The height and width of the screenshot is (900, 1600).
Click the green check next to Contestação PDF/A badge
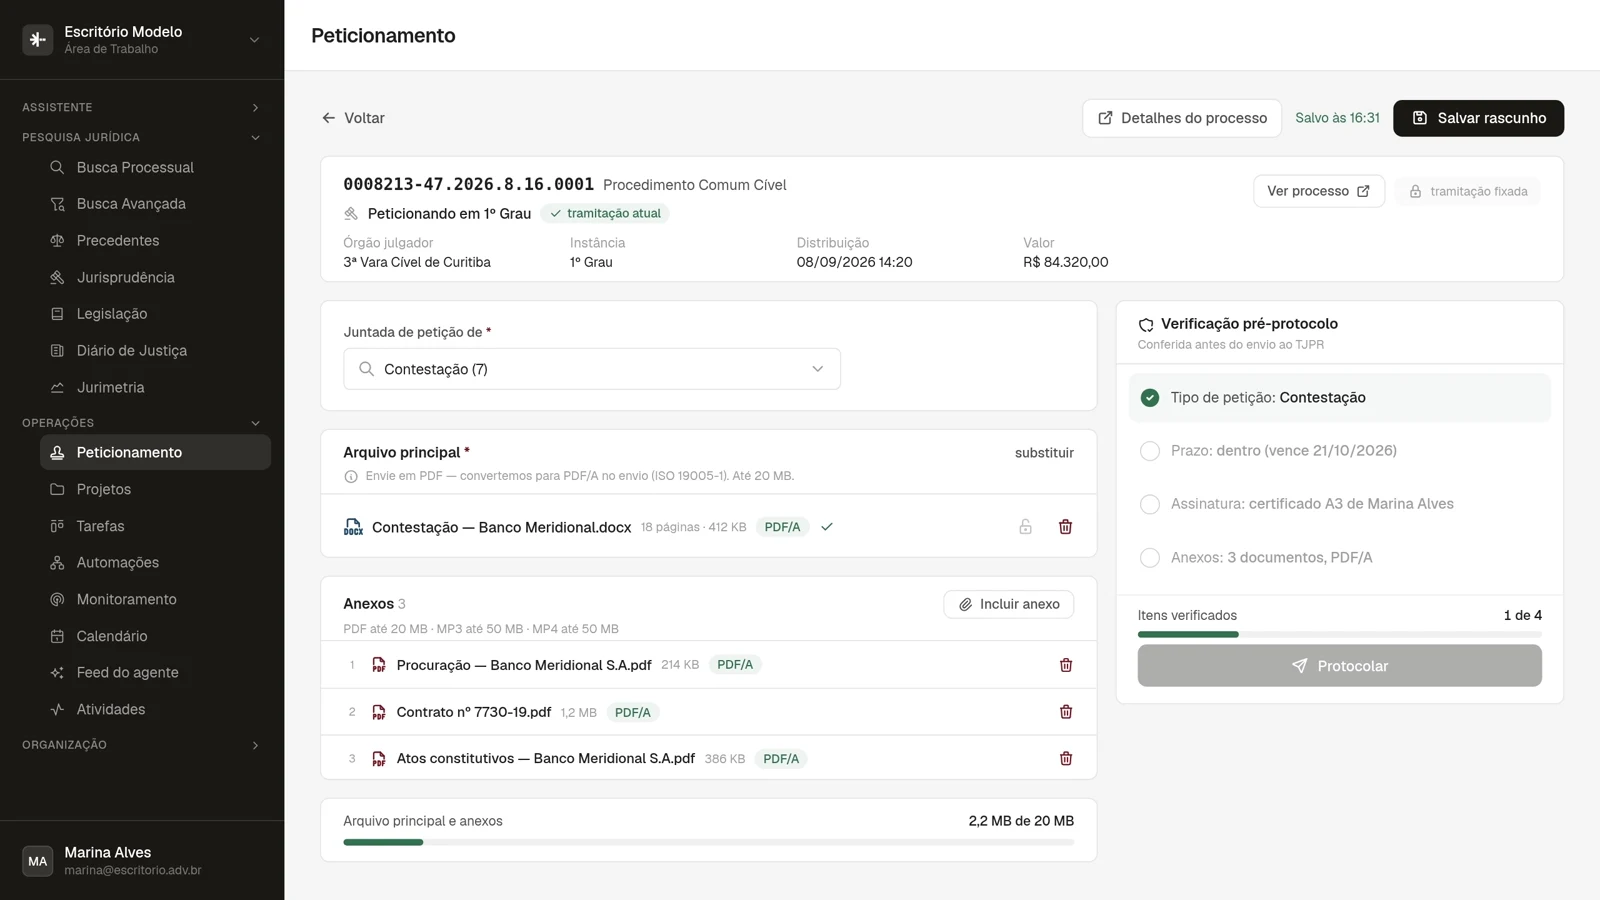(x=827, y=527)
